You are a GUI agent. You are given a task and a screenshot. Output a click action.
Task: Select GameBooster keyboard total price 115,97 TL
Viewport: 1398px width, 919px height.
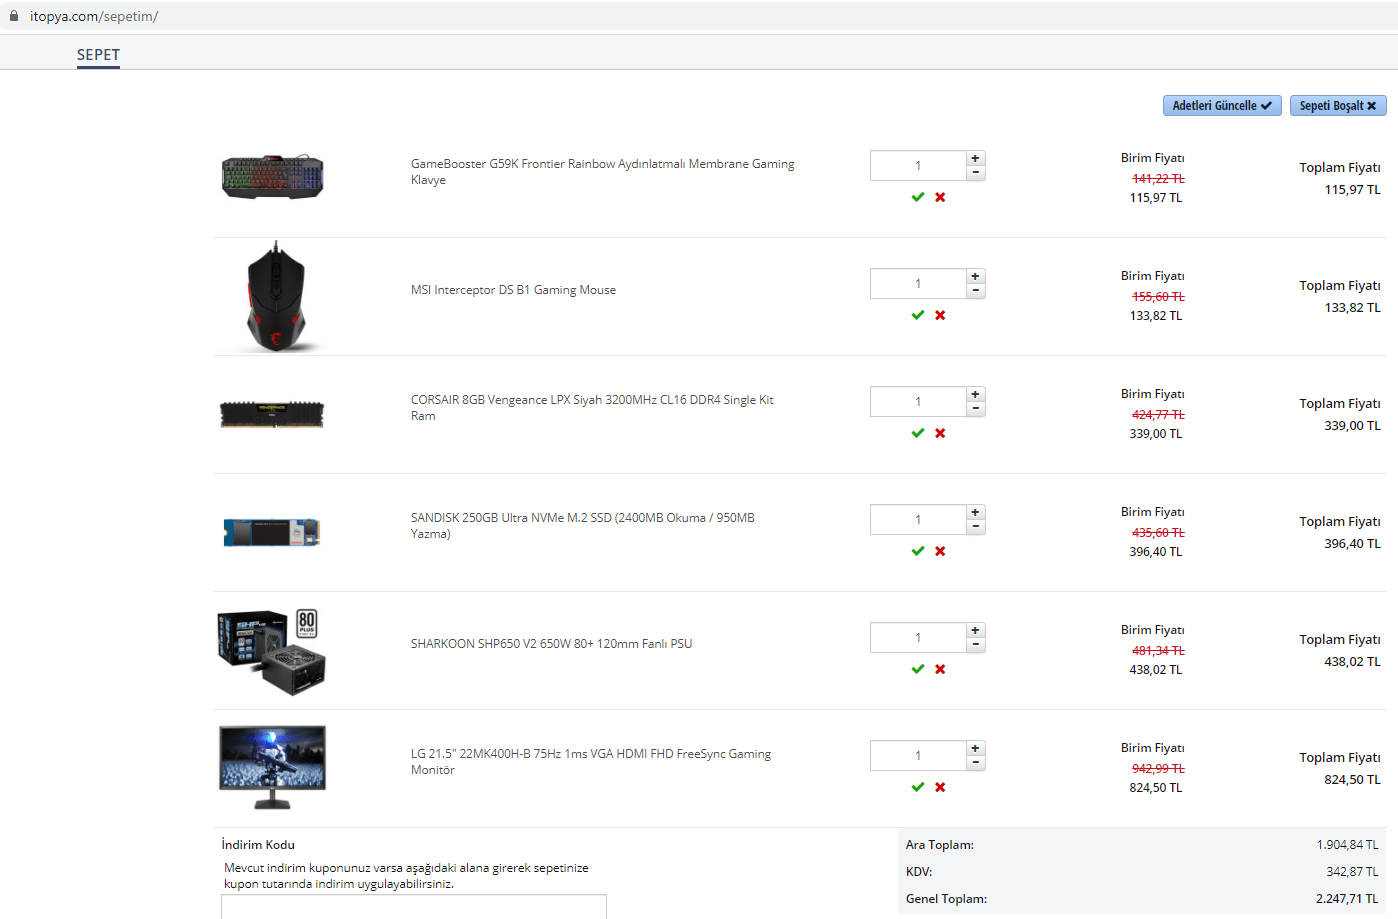1352,190
